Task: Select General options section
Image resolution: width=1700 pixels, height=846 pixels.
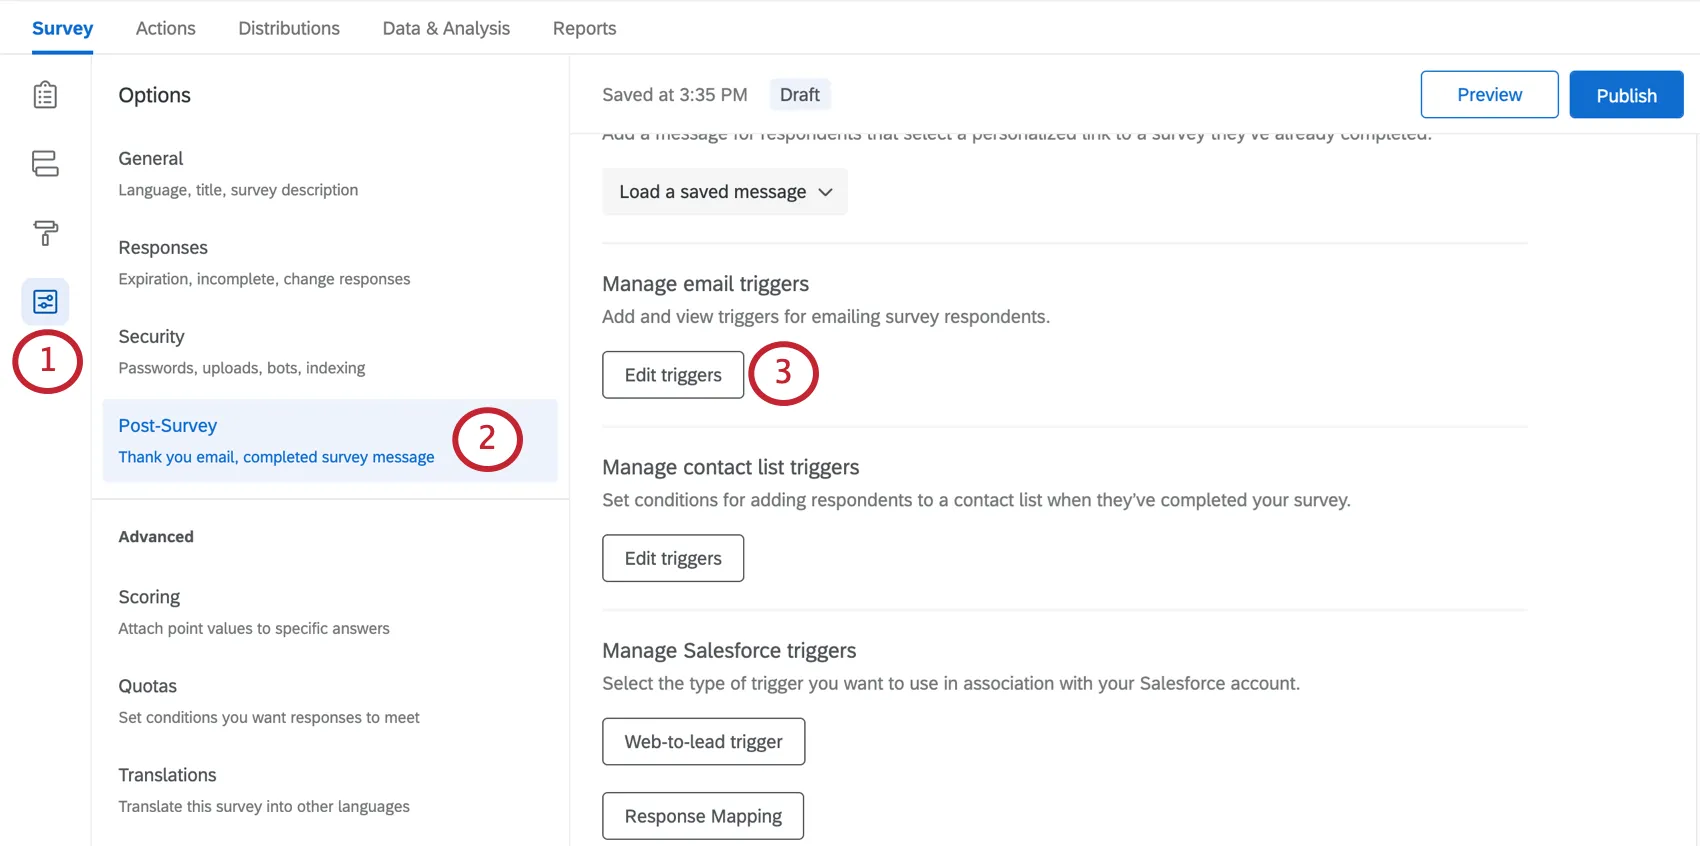Action: (x=238, y=173)
